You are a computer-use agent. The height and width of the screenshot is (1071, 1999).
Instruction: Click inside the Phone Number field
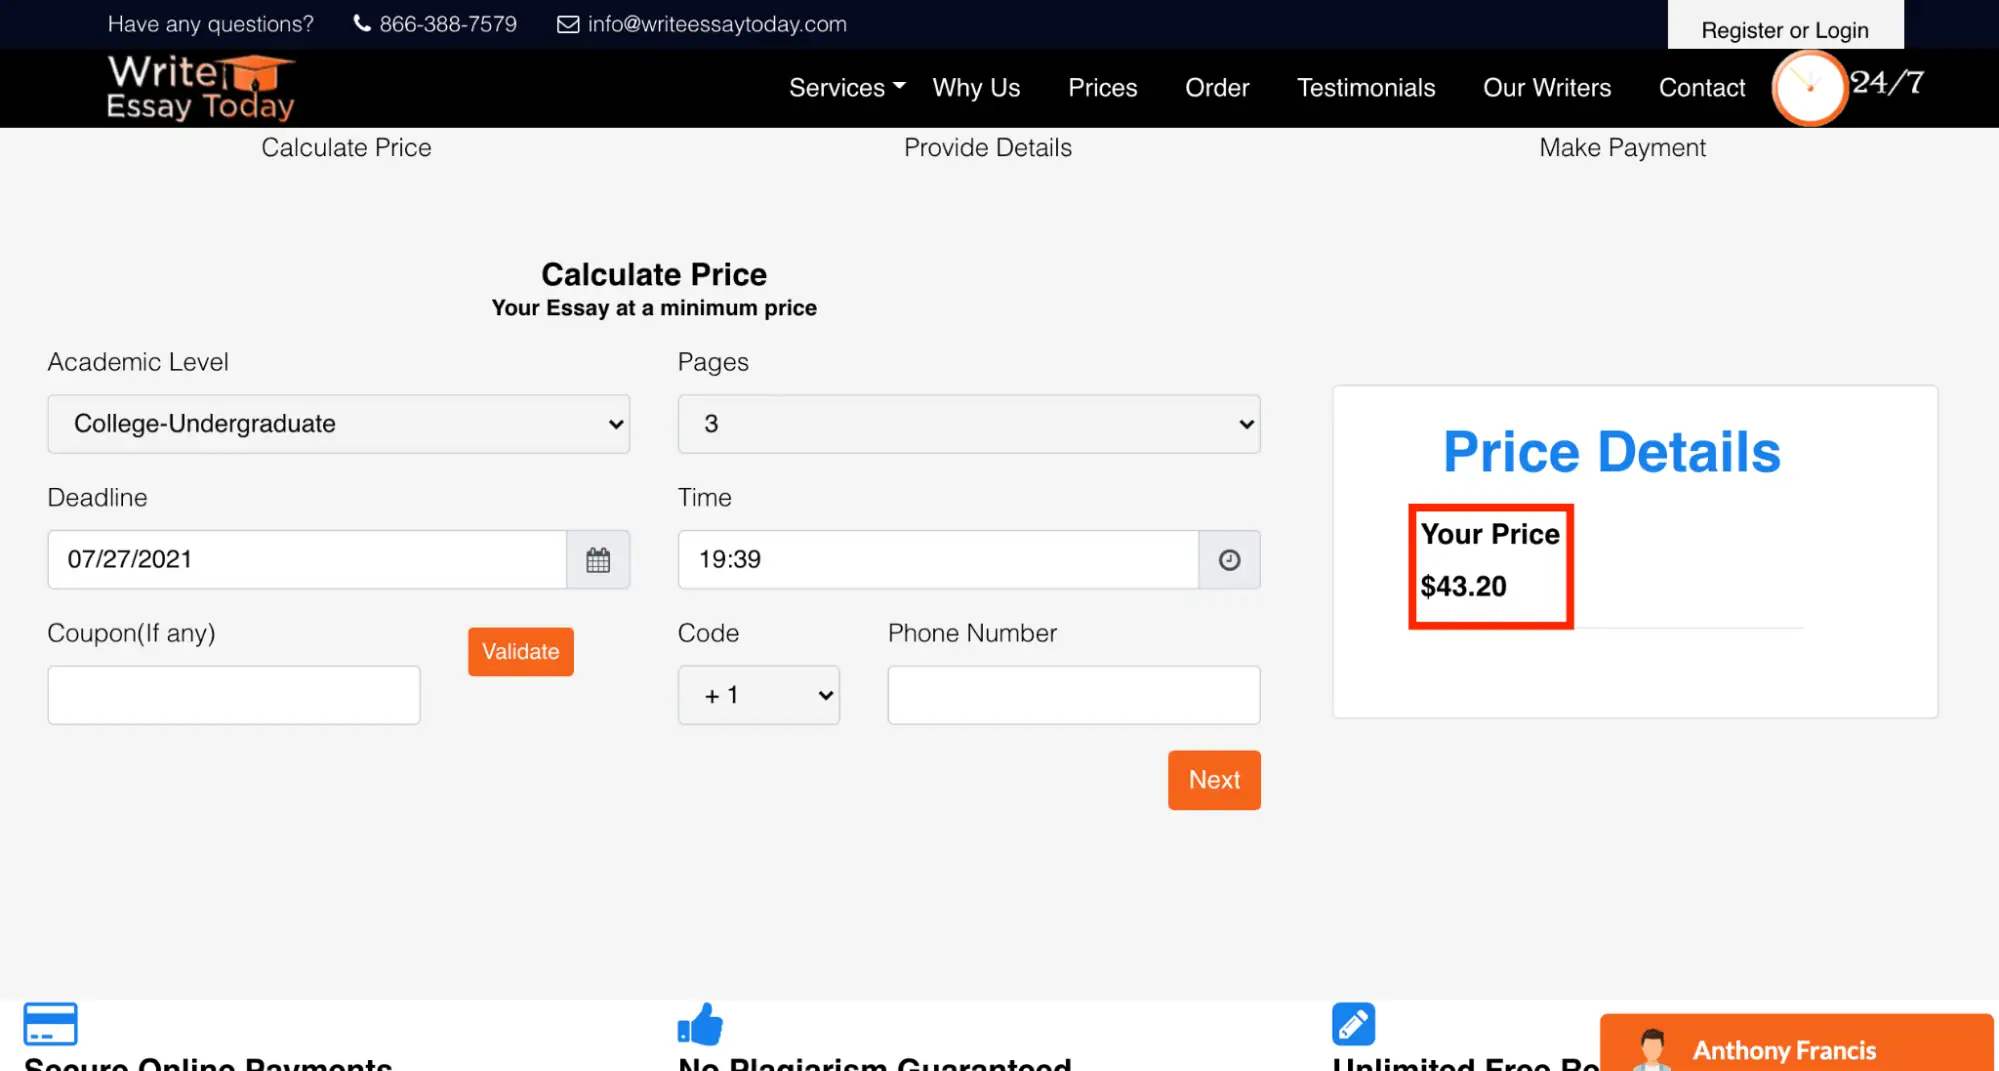pyautogui.click(x=1072, y=694)
